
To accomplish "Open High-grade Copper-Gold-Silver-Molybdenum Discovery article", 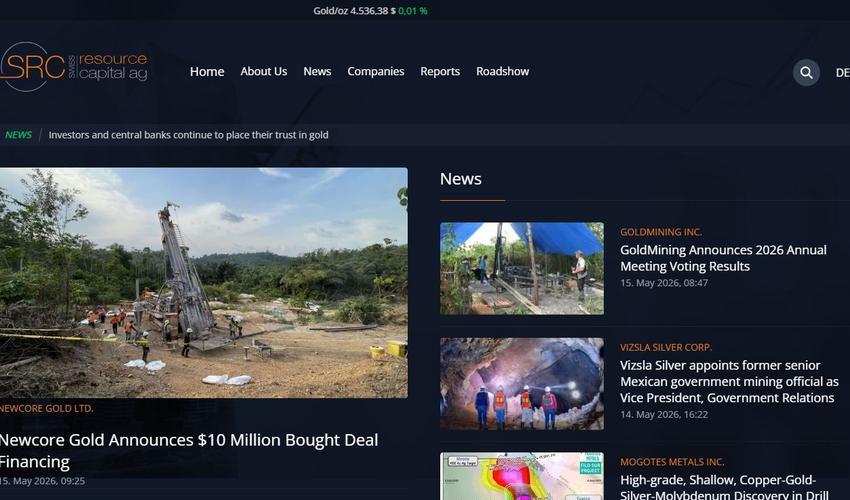I will [724, 486].
